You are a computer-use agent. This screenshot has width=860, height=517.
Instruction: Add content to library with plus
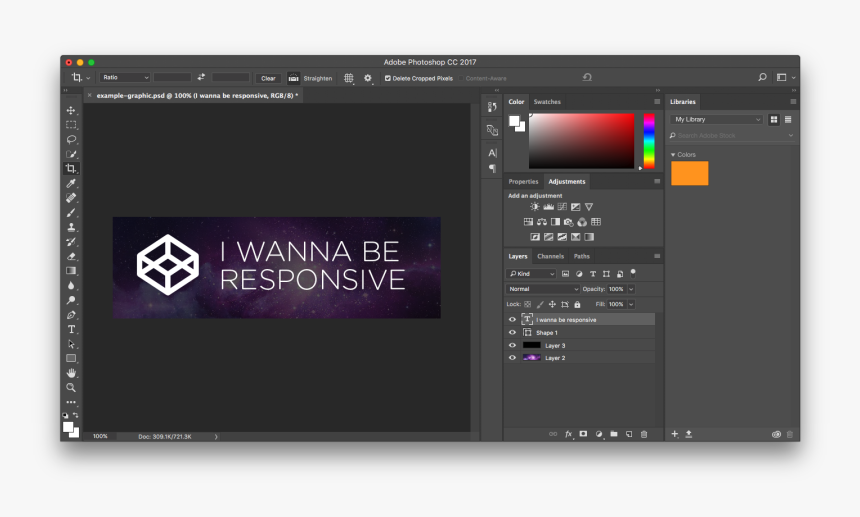click(675, 434)
